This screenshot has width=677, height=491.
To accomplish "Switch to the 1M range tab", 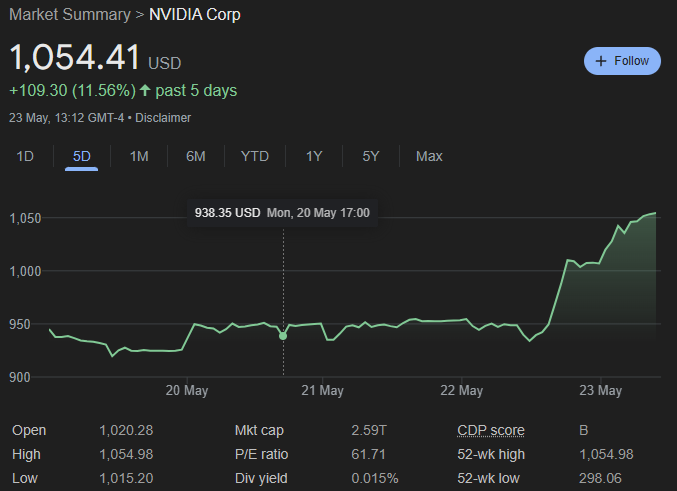I will point(139,156).
